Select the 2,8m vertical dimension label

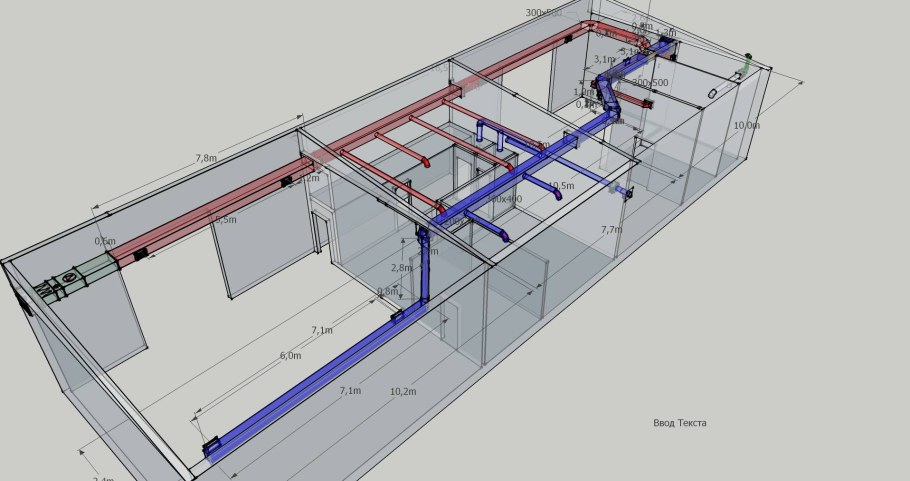(400, 268)
